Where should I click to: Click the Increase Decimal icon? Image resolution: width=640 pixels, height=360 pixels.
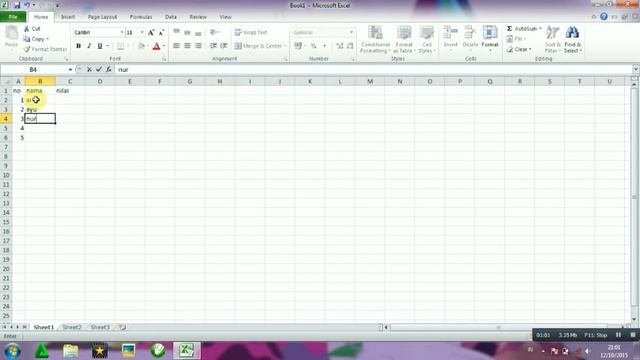pyautogui.click(x=340, y=46)
